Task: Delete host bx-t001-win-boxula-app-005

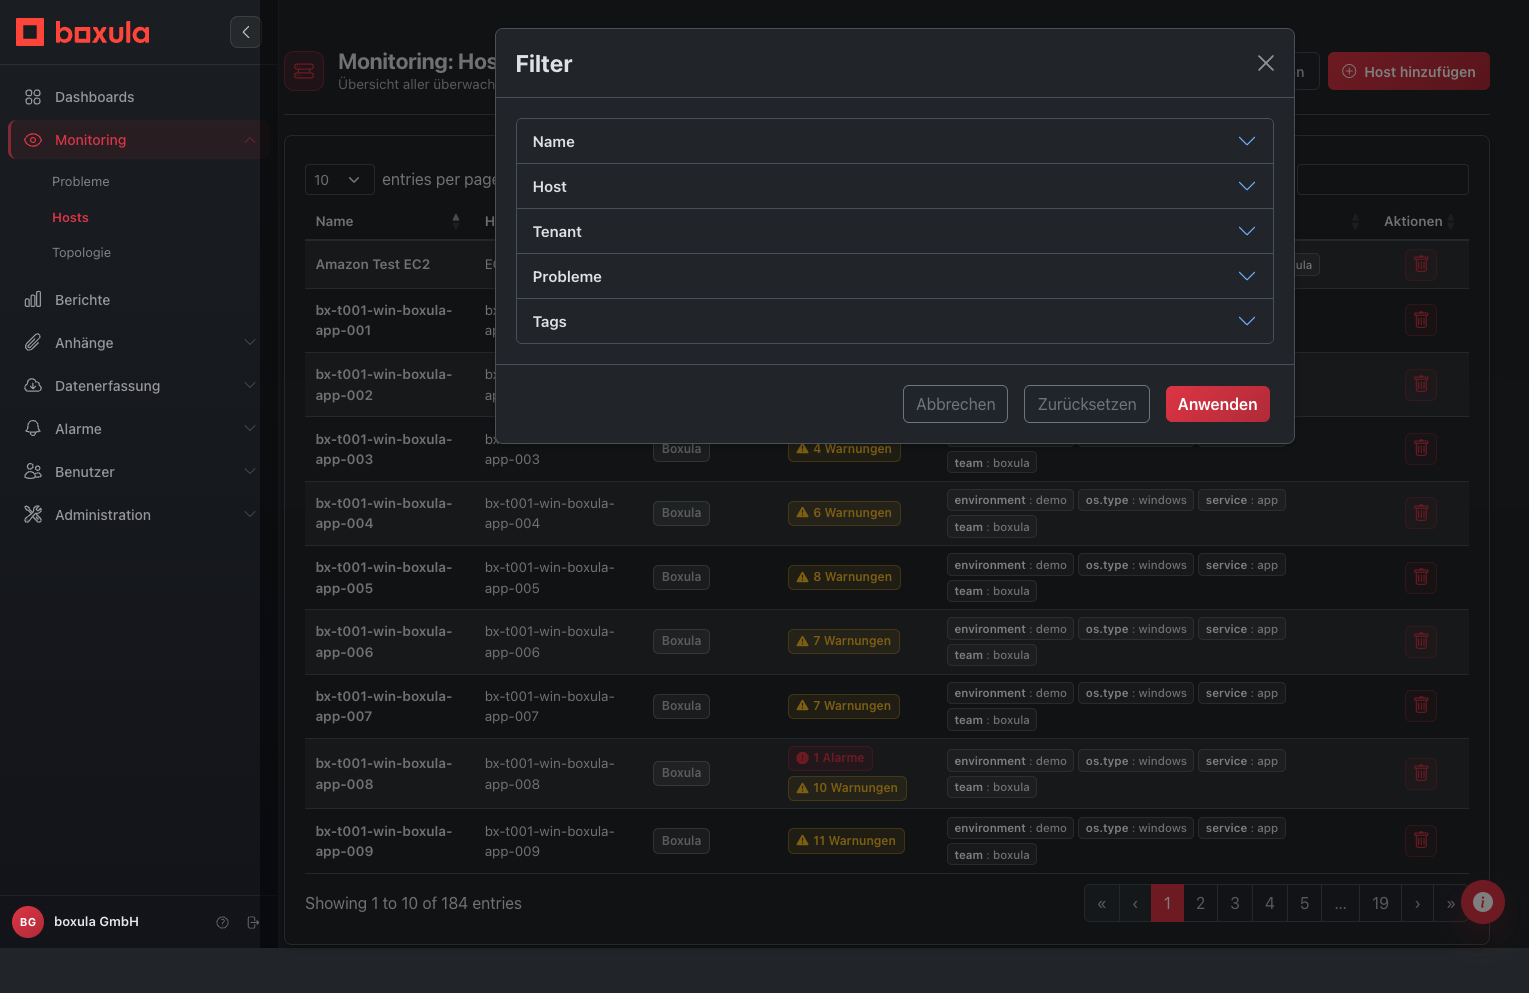Action: pyautogui.click(x=1421, y=577)
